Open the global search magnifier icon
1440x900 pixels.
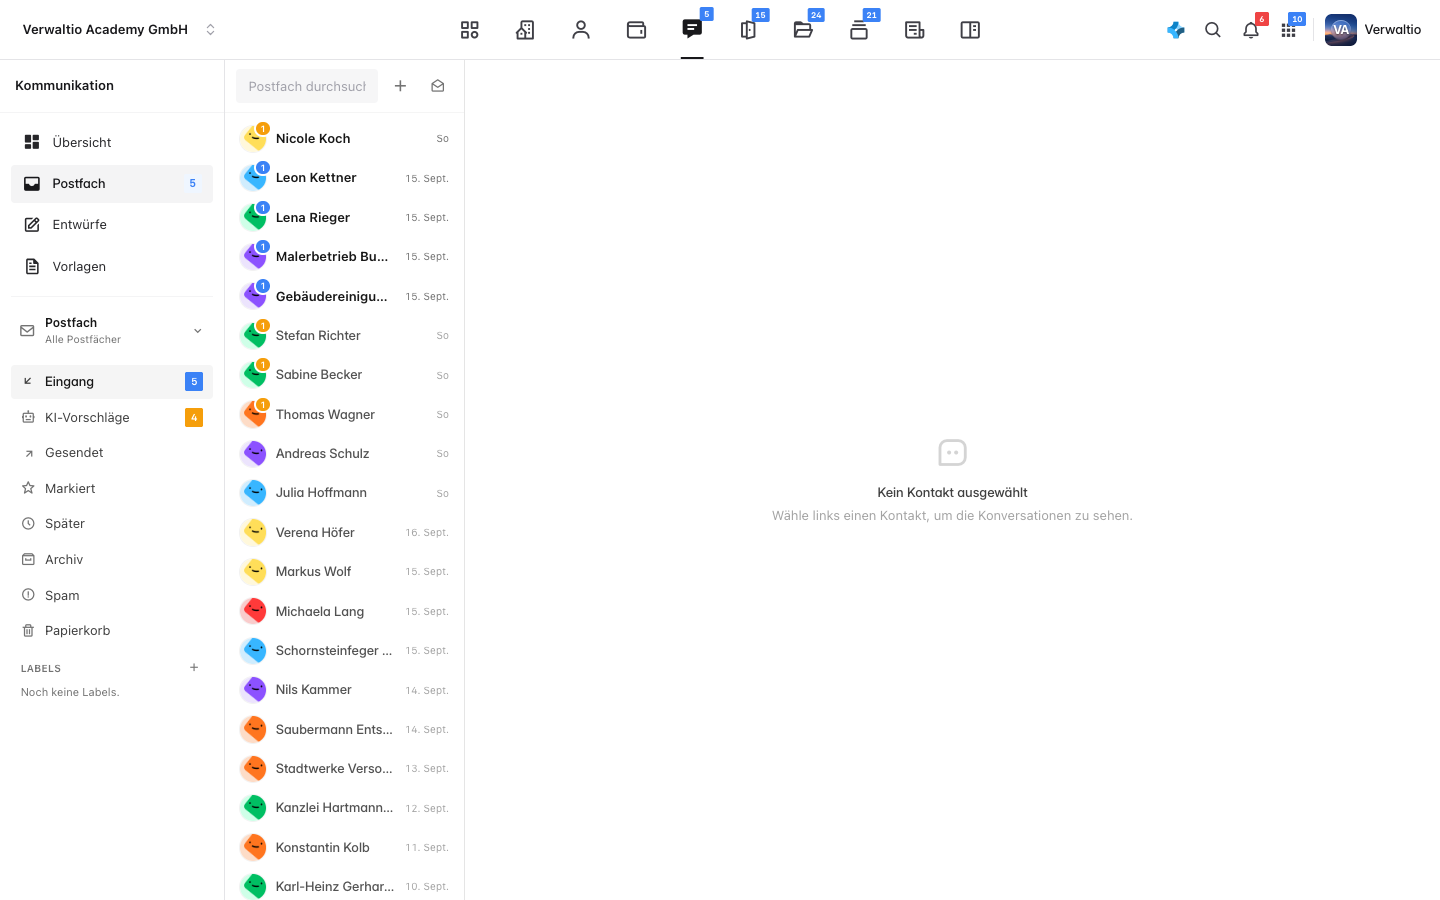click(x=1213, y=30)
